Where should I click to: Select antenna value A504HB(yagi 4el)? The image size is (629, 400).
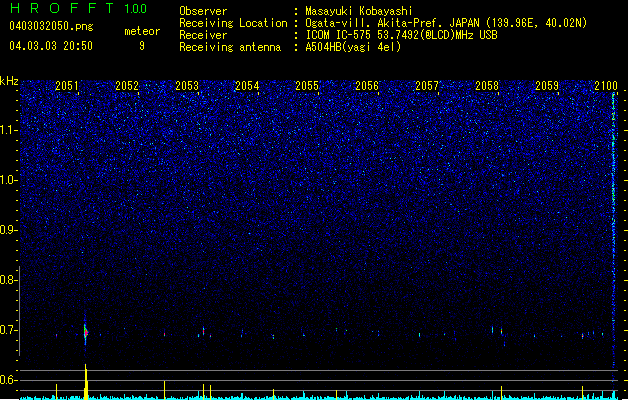(x=353, y=47)
